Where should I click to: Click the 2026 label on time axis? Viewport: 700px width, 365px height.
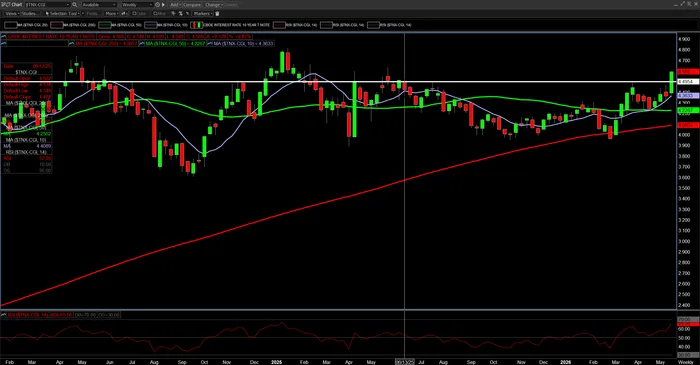tap(565, 362)
